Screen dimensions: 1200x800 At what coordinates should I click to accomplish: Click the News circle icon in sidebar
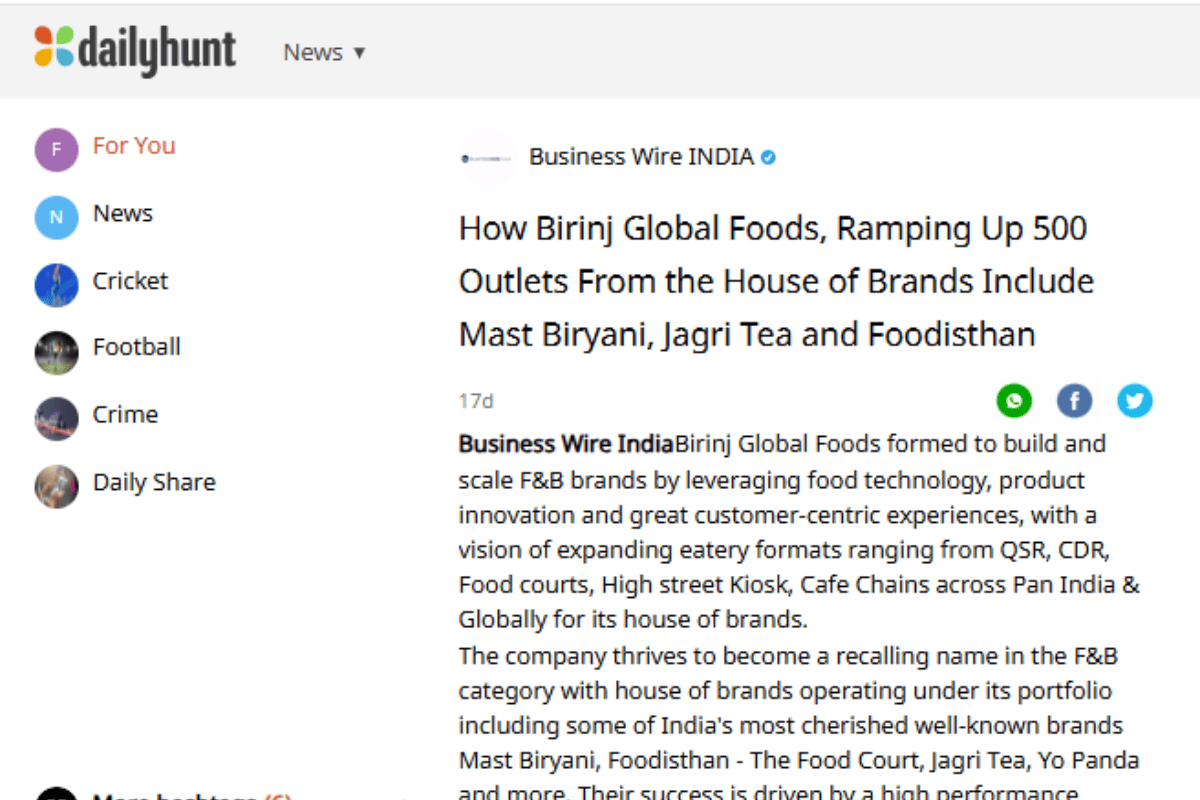tap(56, 217)
